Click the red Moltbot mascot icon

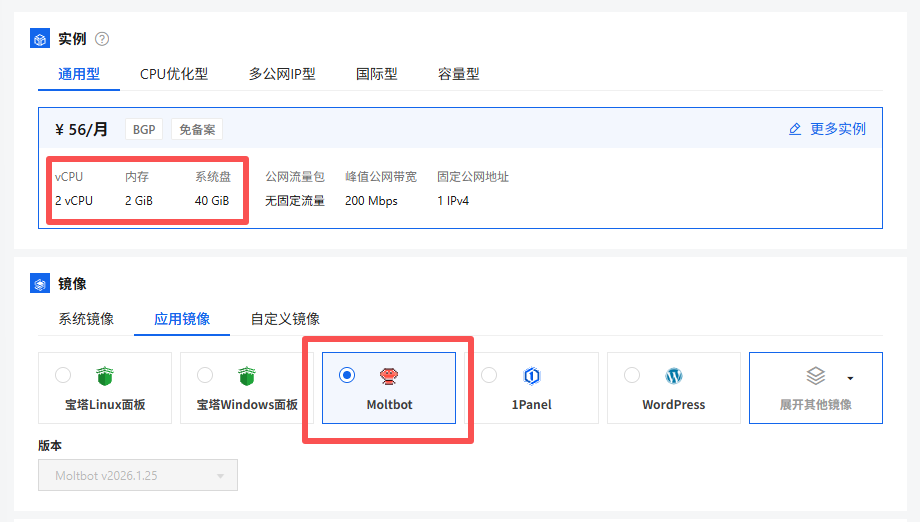coord(389,376)
